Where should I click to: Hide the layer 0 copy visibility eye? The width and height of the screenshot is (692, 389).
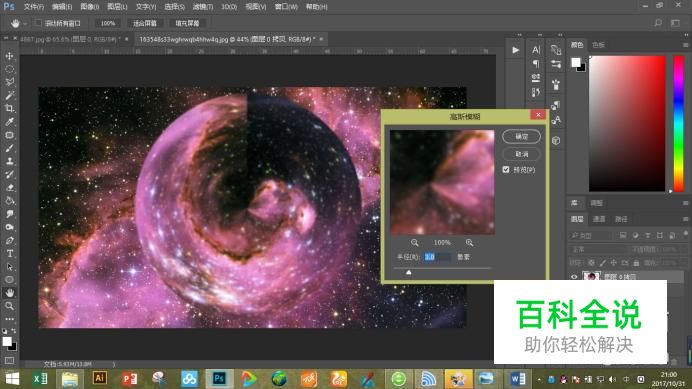(574, 277)
